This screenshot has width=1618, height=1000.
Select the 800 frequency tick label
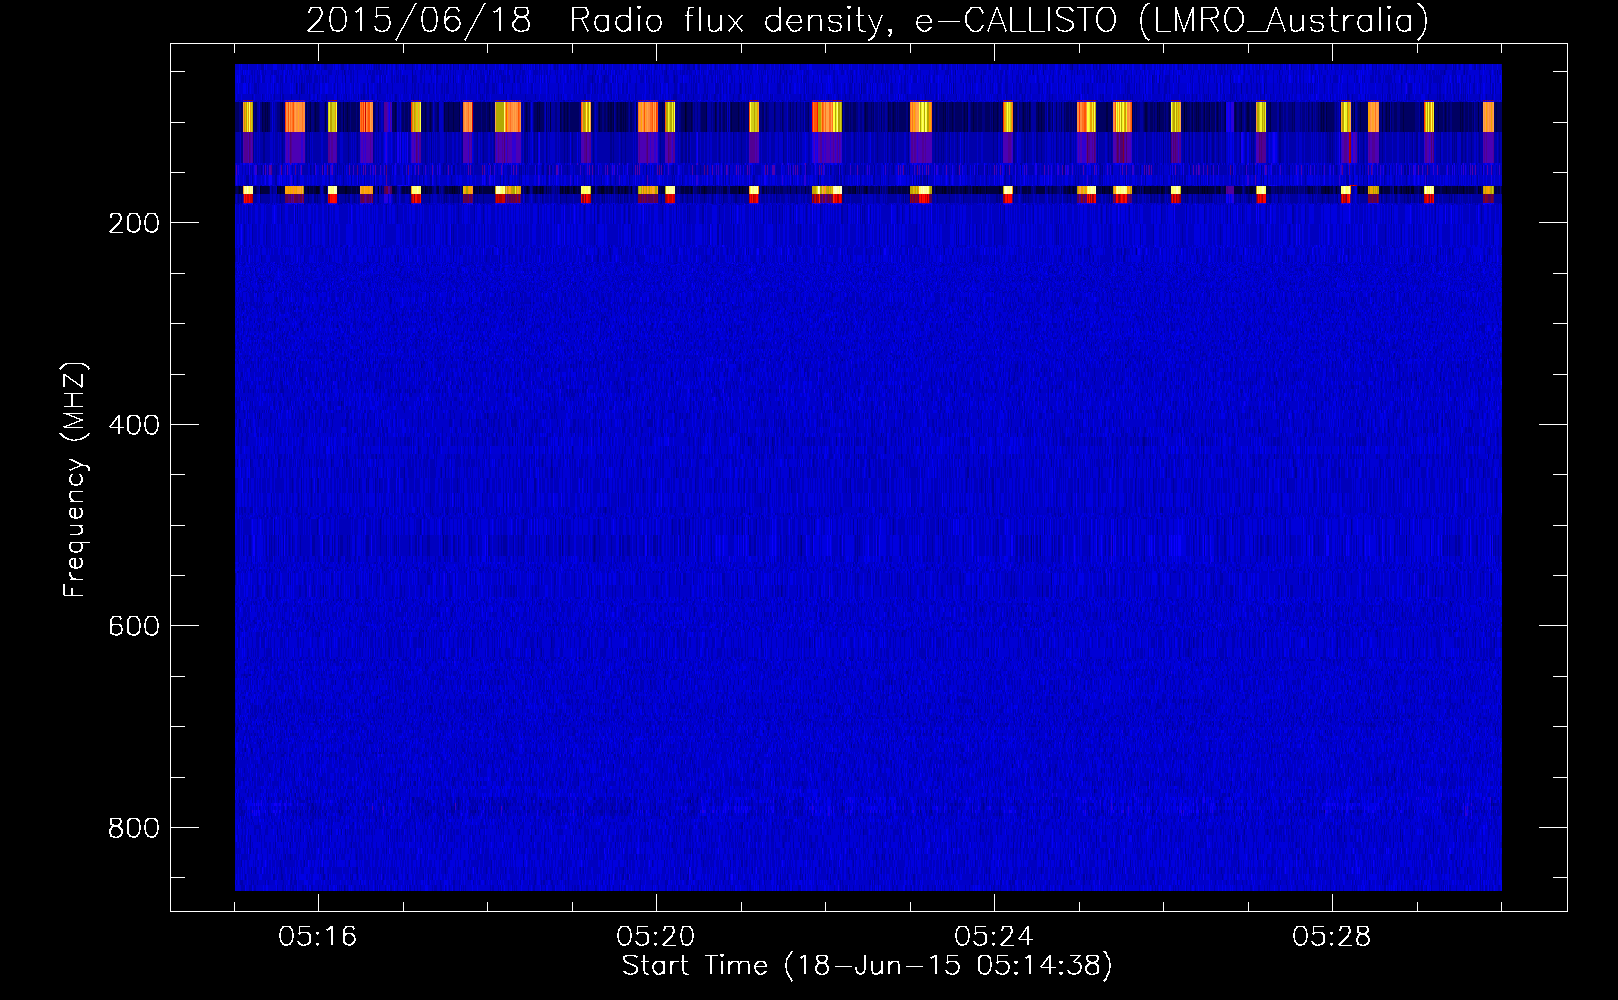point(134,828)
